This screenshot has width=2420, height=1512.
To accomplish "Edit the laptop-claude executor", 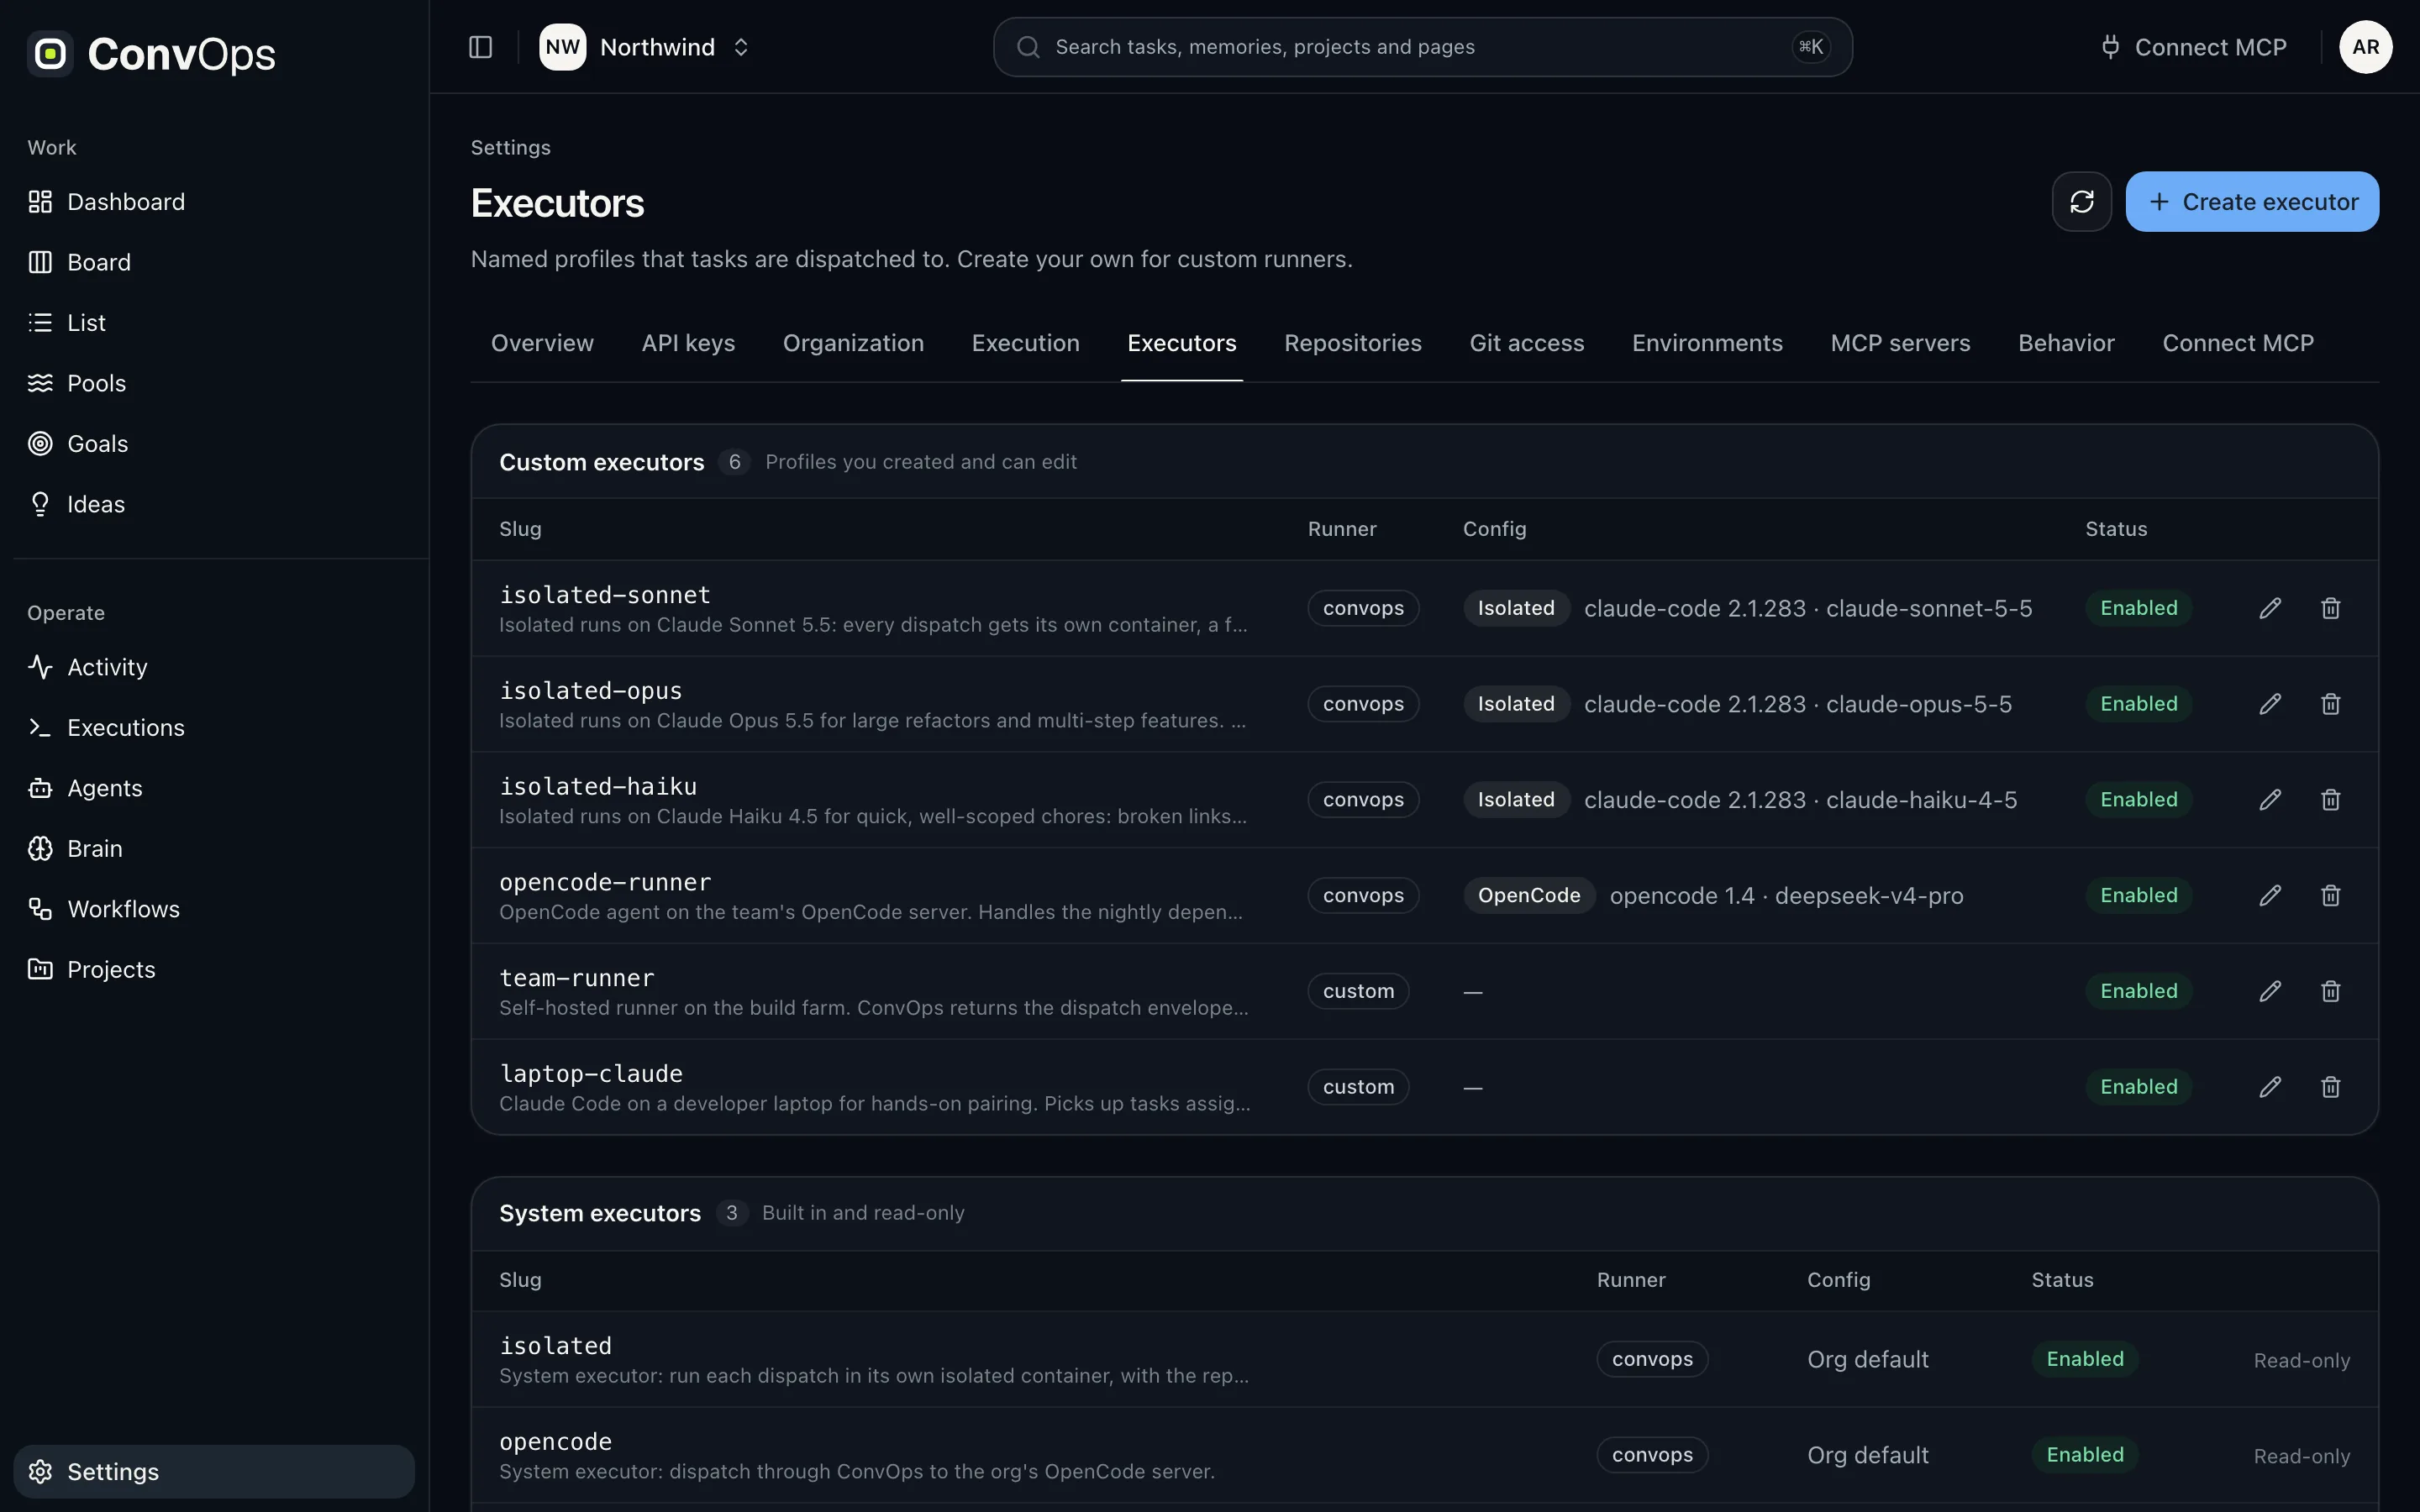I will (2270, 1087).
